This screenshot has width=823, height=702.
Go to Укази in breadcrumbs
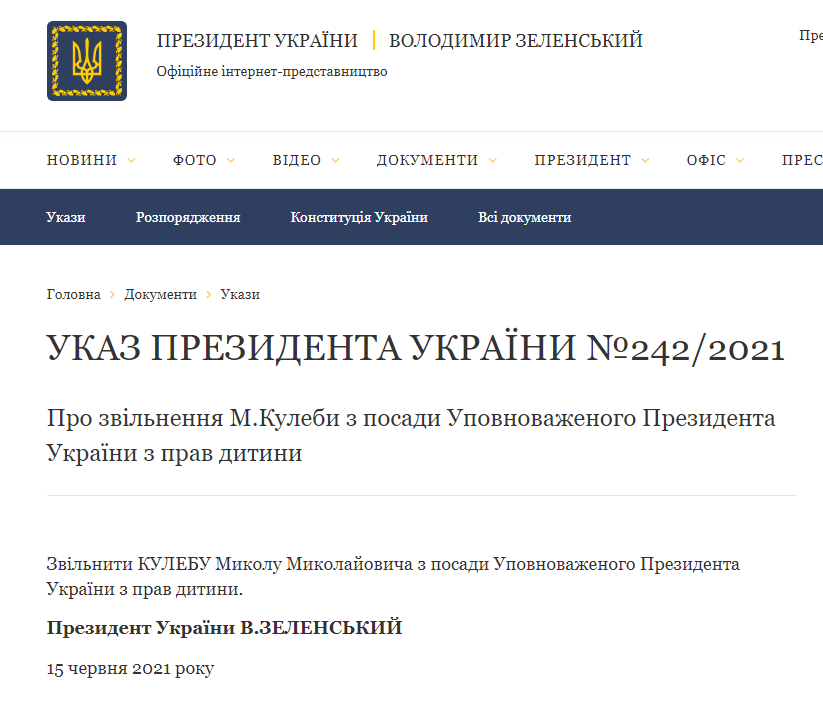(x=240, y=295)
